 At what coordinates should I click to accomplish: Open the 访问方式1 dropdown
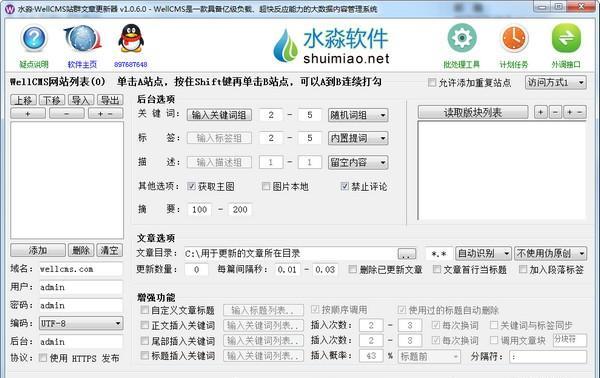tap(556, 83)
